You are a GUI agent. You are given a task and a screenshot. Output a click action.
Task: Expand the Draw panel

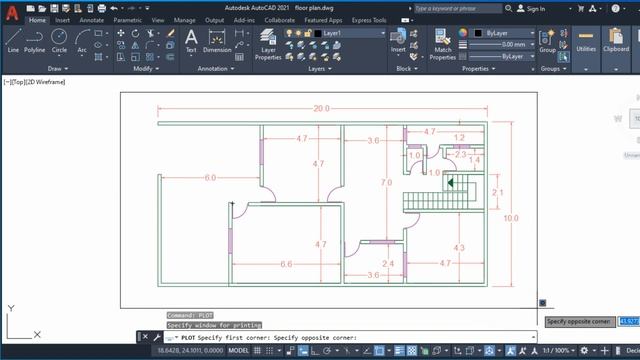click(x=58, y=69)
